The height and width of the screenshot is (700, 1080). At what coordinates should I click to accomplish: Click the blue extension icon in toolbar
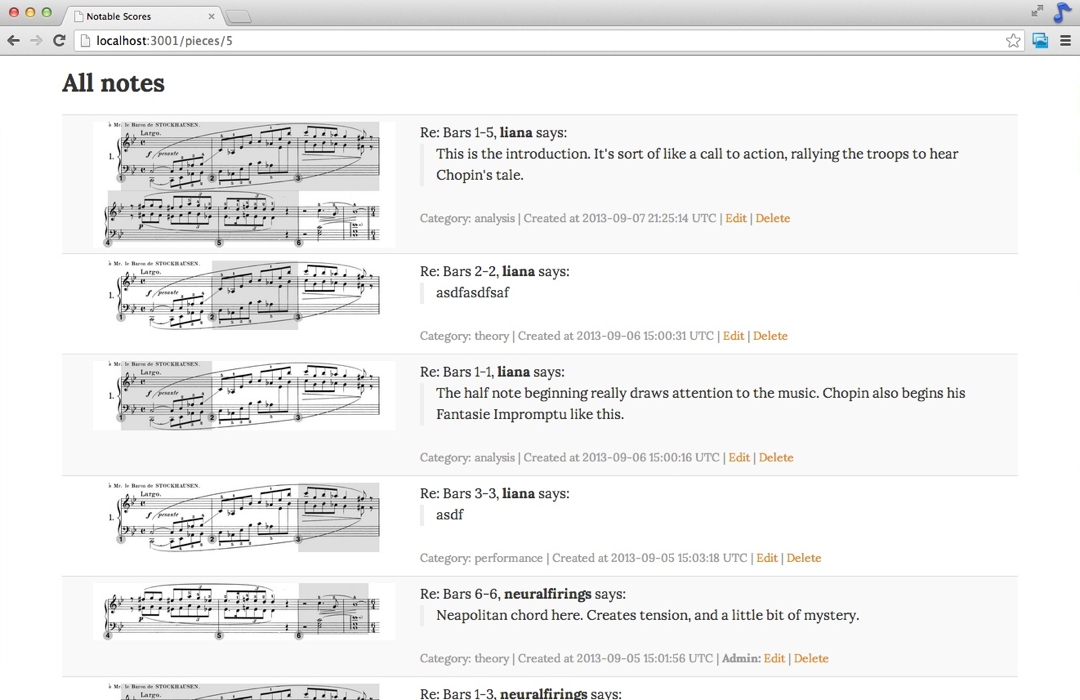[x=1040, y=40]
